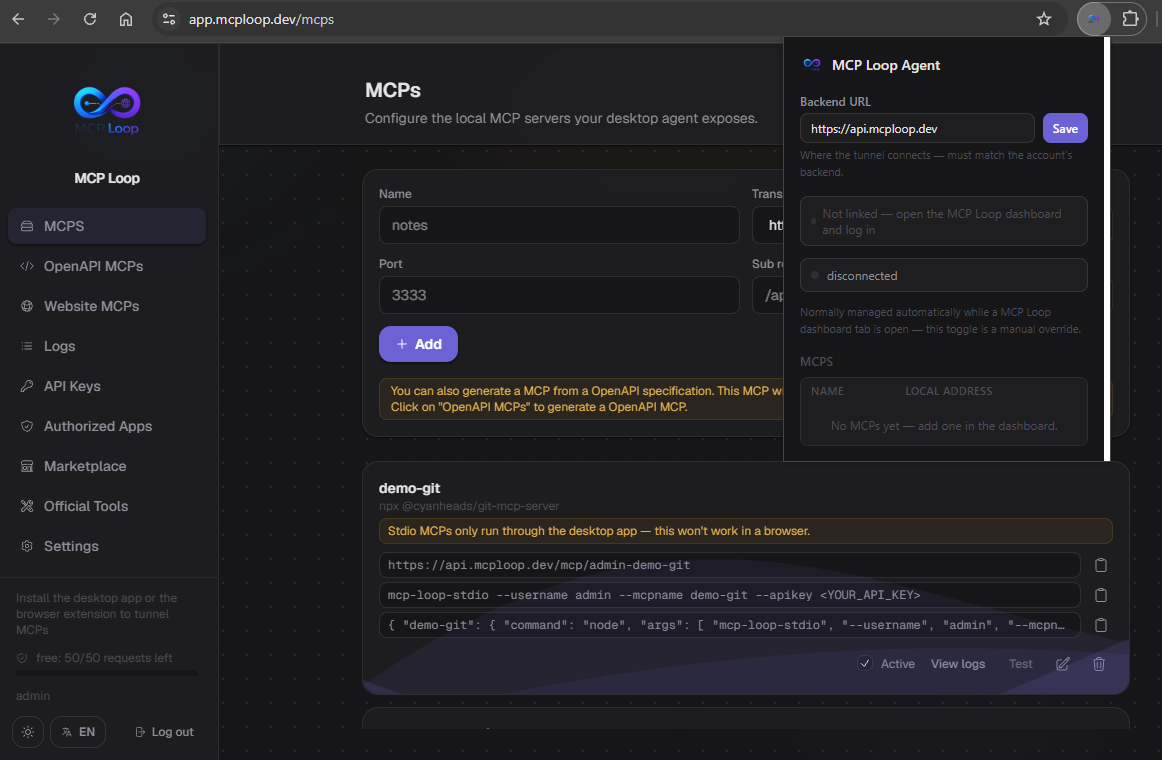The height and width of the screenshot is (760, 1162).
Task: Open the EN language selector
Action: click(78, 732)
